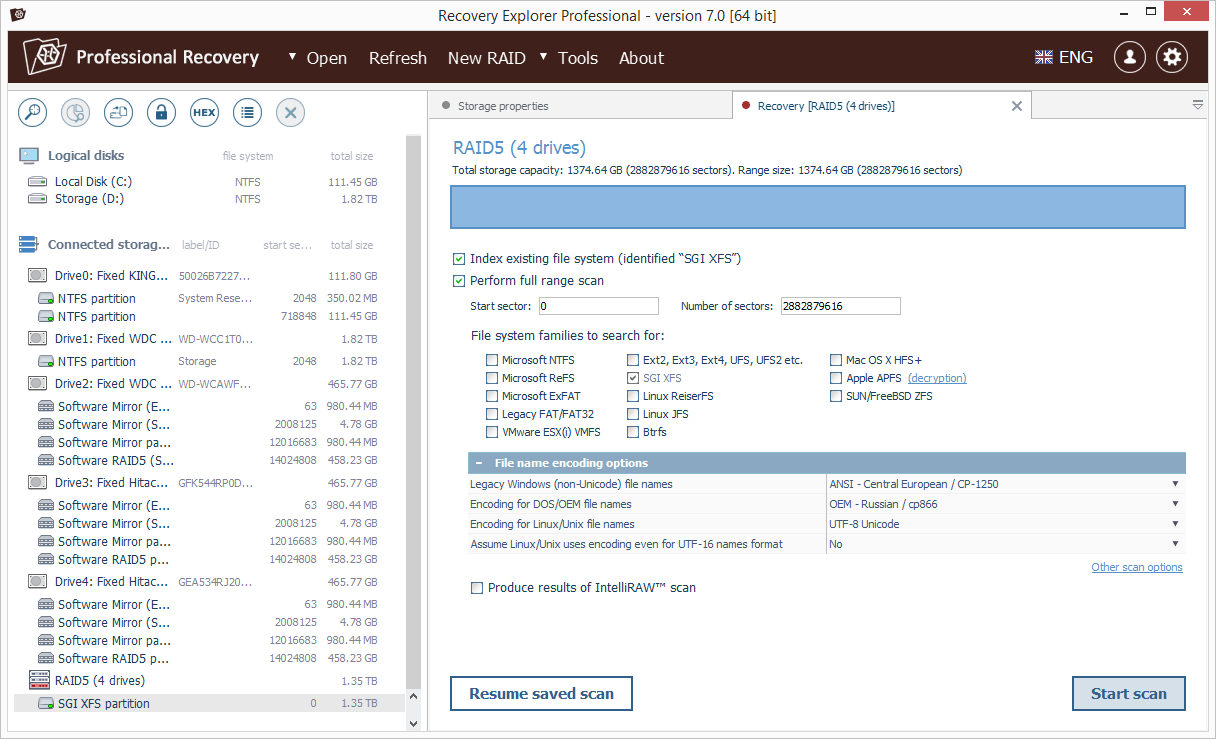This screenshot has height=739, width=1216.
Task: Click the encrypted storage lock icon
Action: click(x=161, y=112)
